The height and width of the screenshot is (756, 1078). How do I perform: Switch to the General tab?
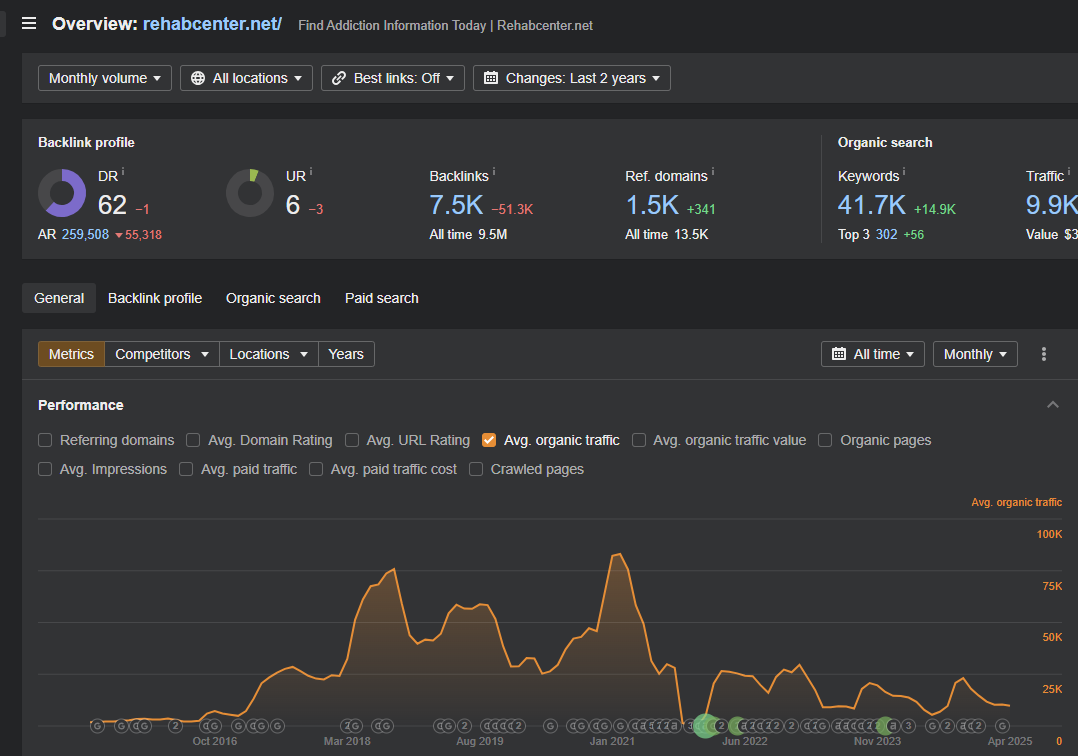click(x=59, y=298)
